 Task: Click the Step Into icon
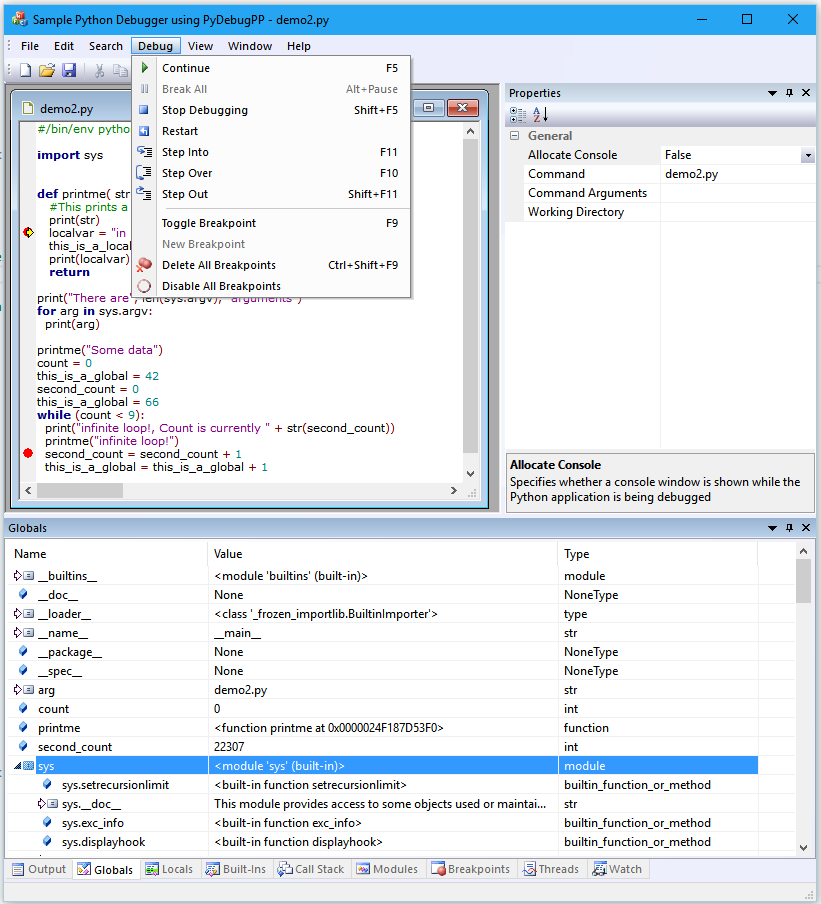[x=144, y=152]
